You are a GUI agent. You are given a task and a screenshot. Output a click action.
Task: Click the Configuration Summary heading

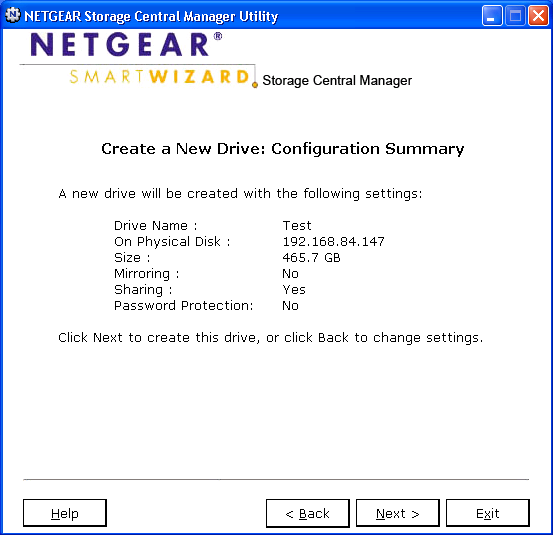(x=282, y=149)
